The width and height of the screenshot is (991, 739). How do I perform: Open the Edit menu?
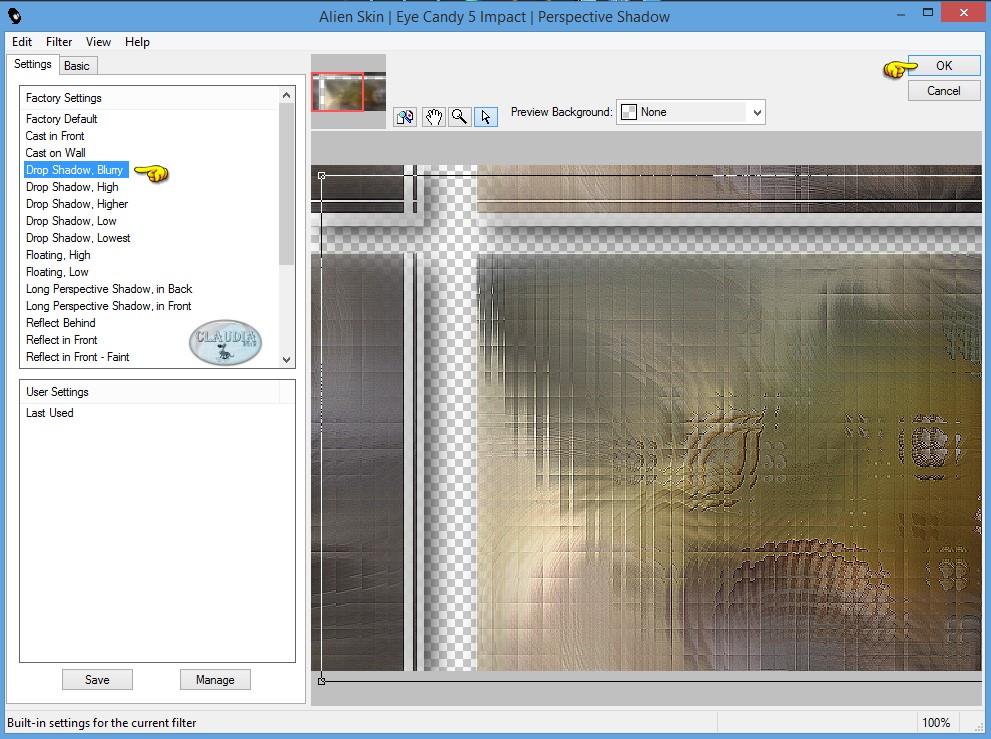[x=21, y=42]
